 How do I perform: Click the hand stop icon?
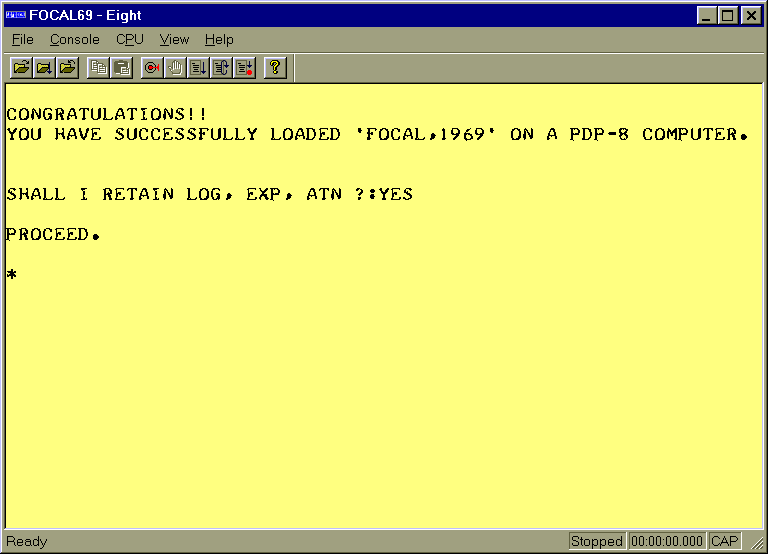pos(175,68)
